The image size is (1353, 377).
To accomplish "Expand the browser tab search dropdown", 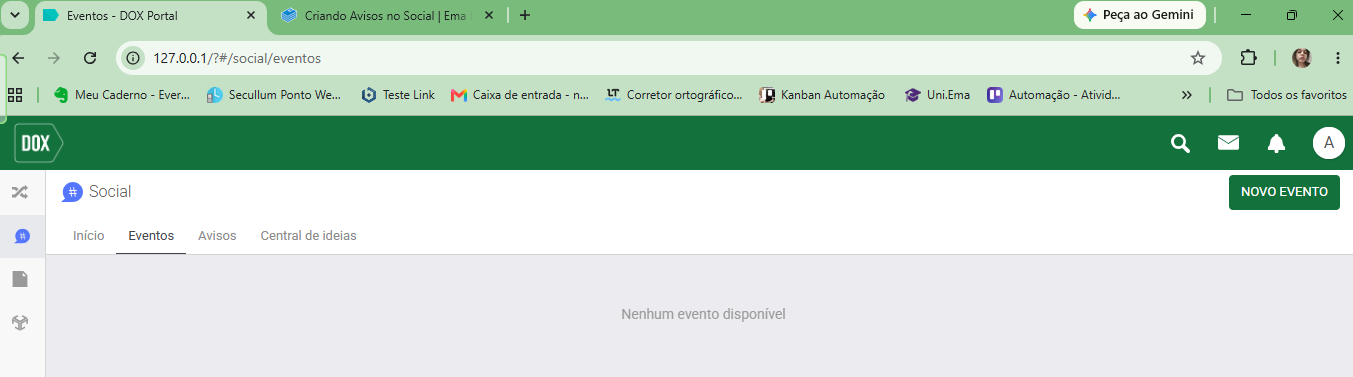I will [15, 15].
